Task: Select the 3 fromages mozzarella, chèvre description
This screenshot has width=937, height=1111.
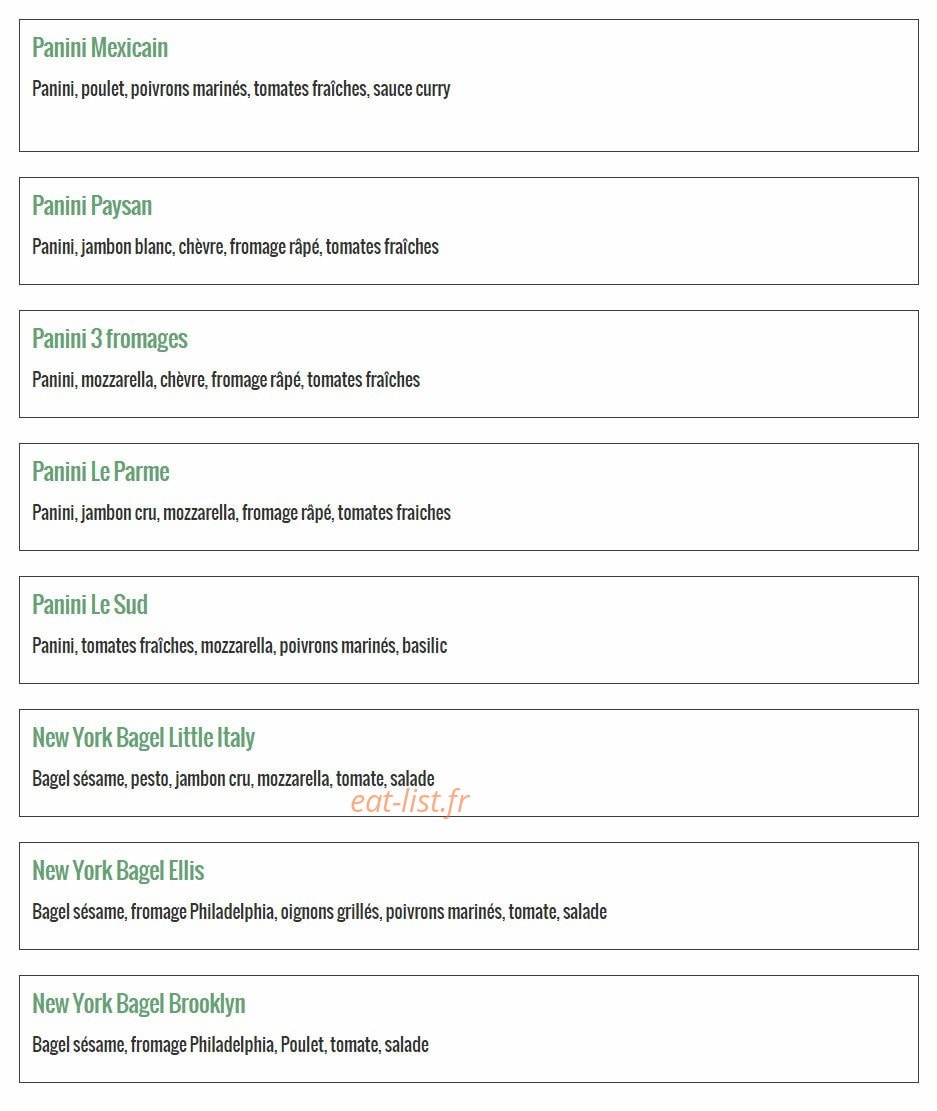Action: pyautogui.click(x=226, y=380)
